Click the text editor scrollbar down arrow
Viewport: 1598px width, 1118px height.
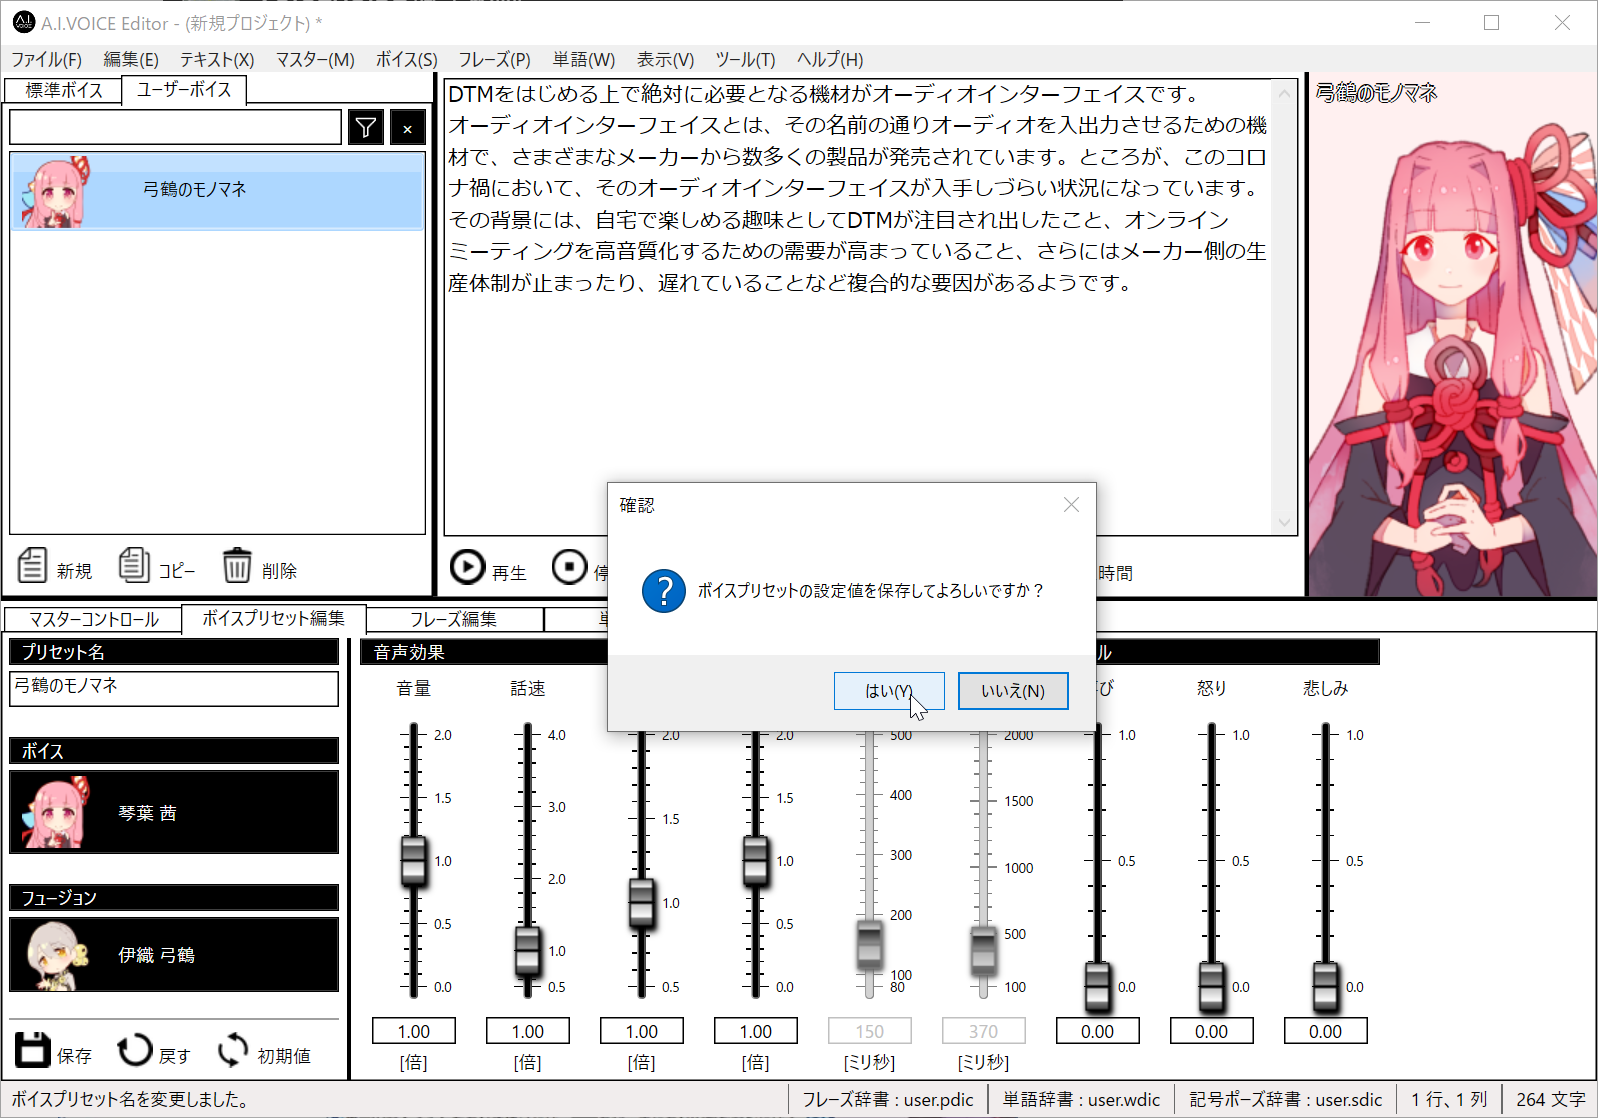[x=1284, y=522]
